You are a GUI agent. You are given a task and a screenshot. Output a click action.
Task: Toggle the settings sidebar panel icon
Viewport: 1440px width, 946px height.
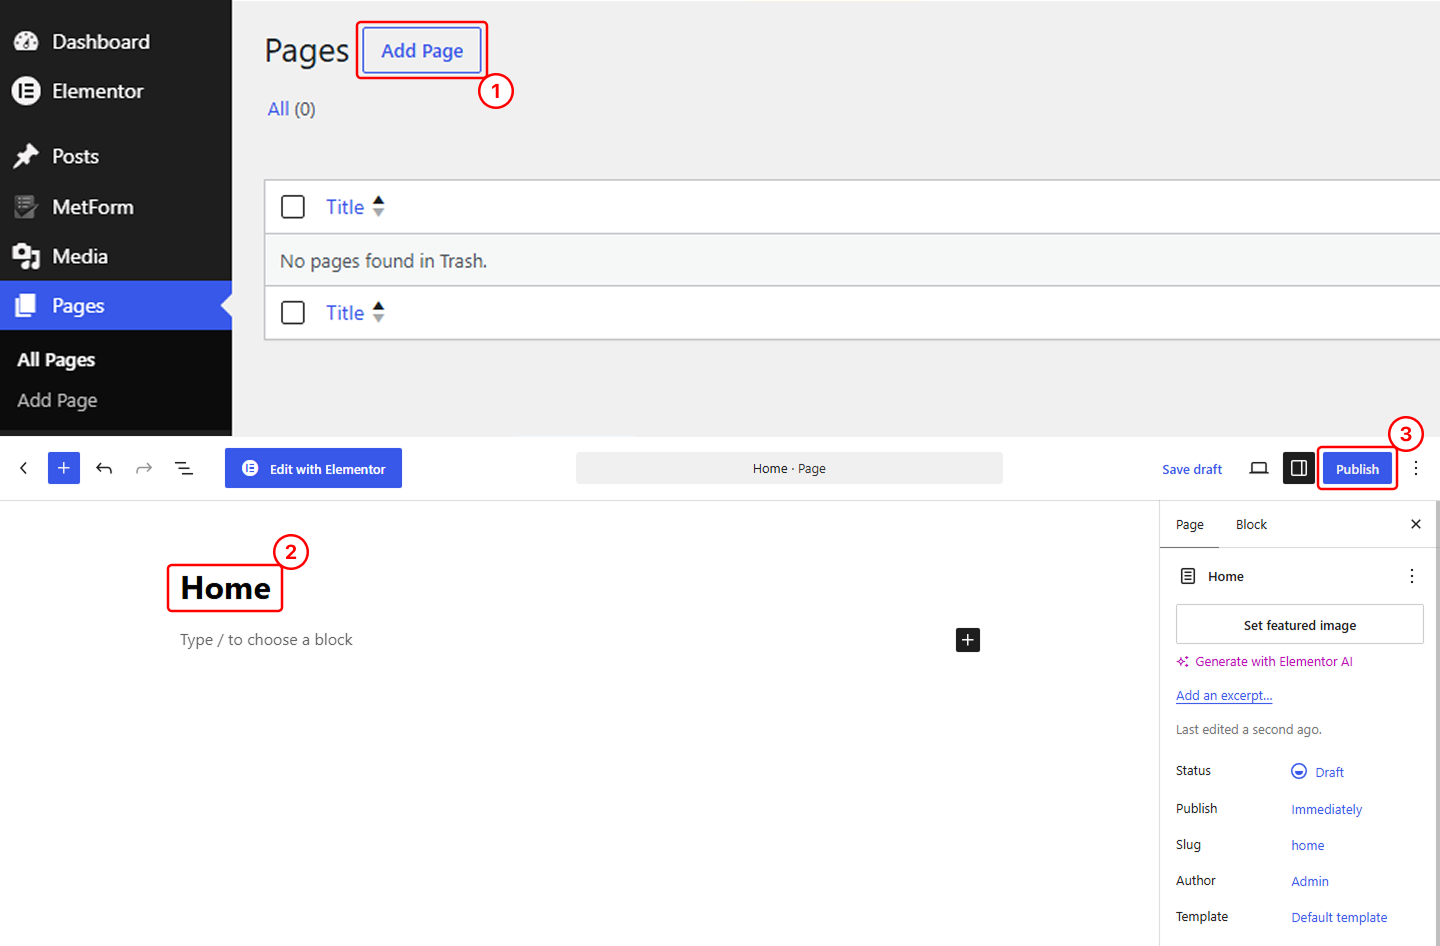[1299, 468]
